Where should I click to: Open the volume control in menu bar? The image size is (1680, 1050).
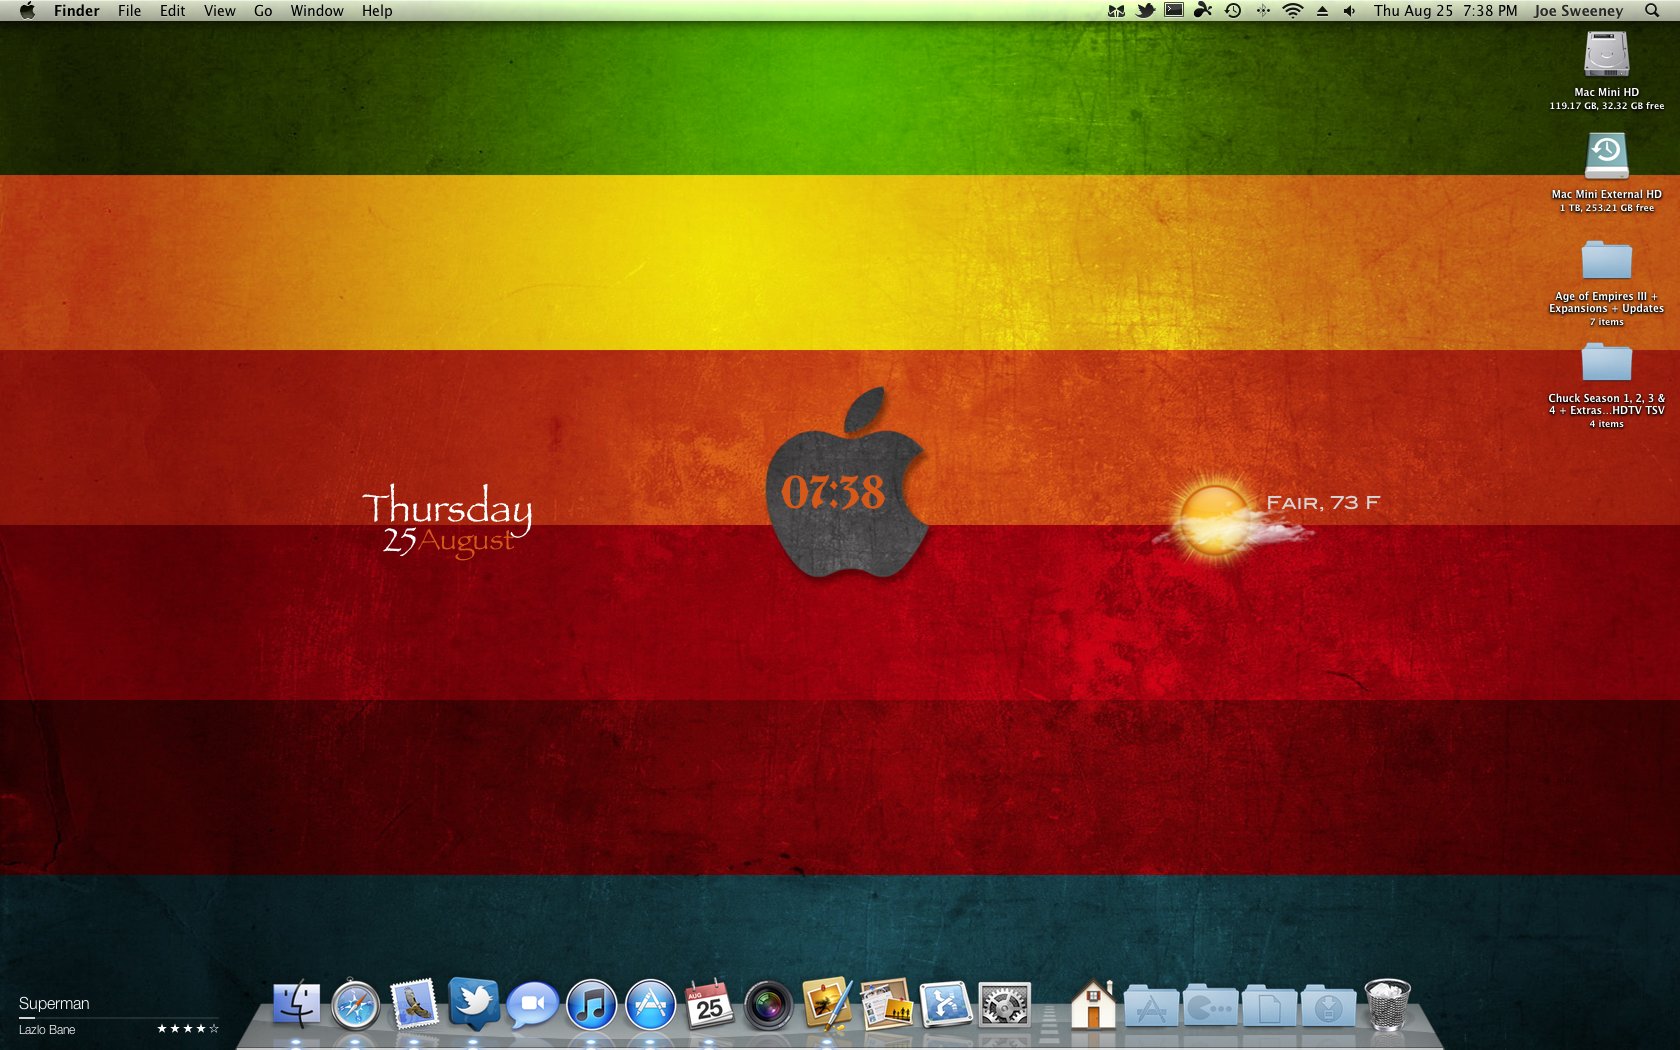(1350, 11)
